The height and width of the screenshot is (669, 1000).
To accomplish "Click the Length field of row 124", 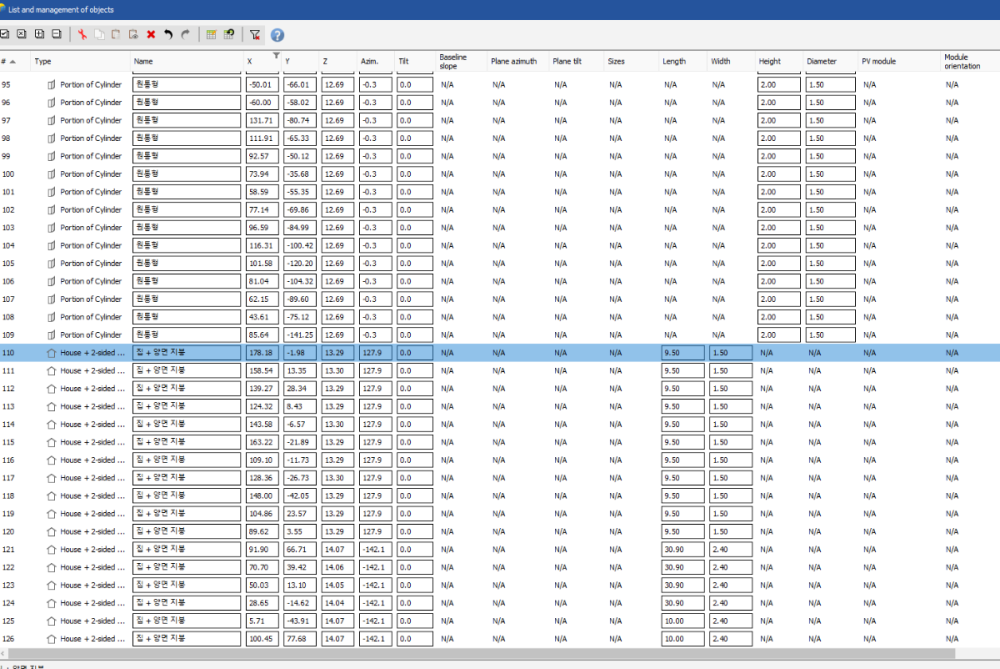I will (682, 603).
